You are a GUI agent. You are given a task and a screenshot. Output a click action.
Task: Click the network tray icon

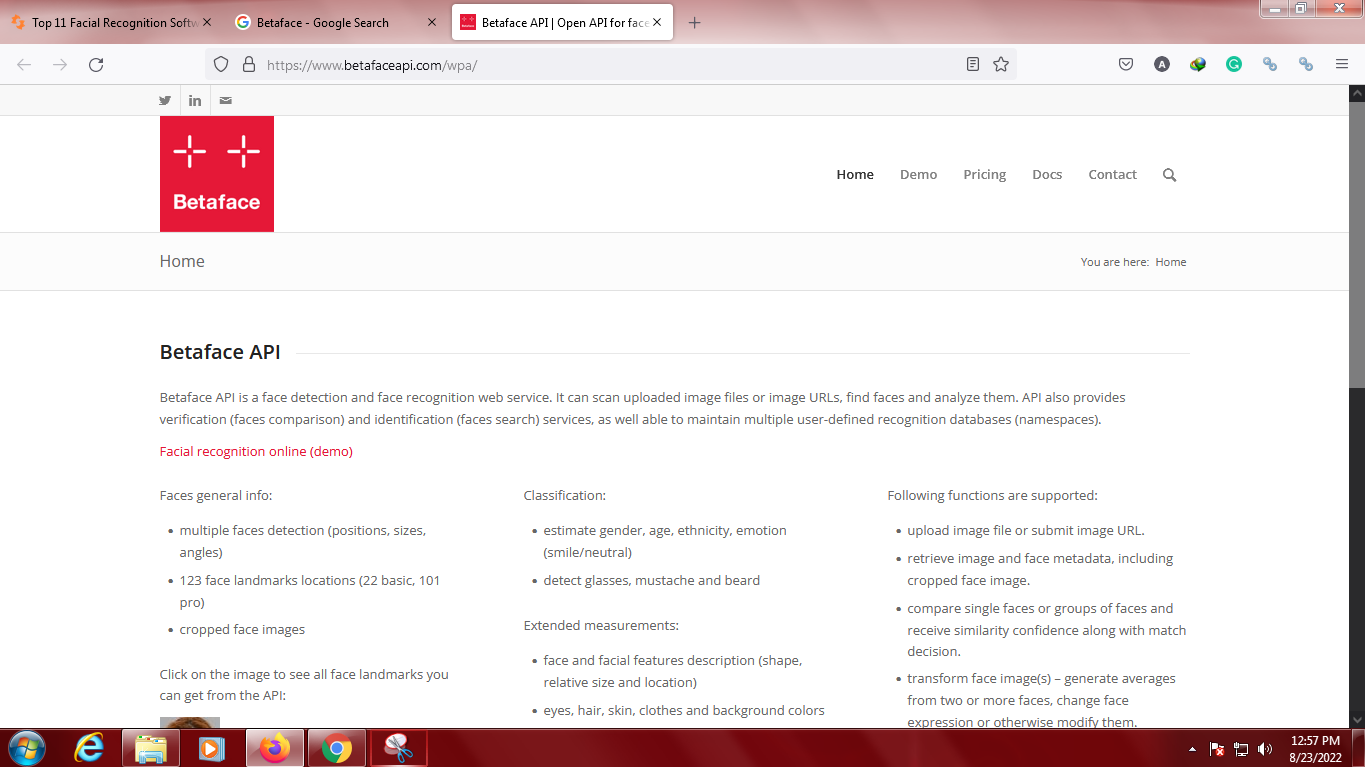click(x=1241, y=749)
